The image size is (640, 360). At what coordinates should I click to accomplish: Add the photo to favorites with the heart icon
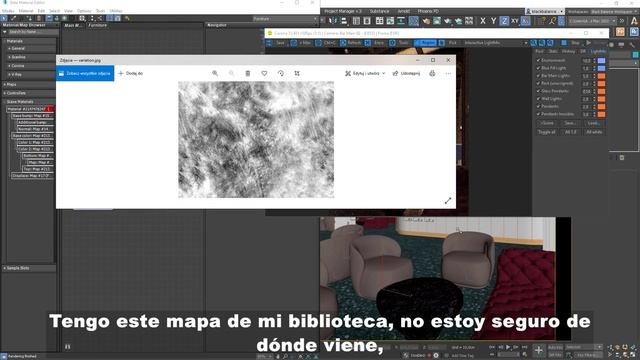click(264, 73)
